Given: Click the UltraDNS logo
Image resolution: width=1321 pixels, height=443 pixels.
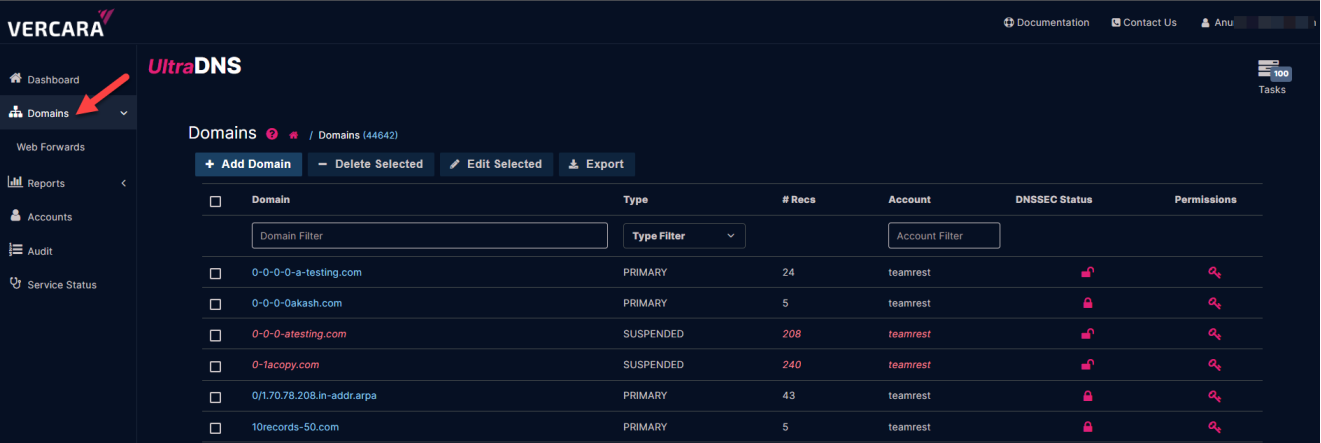Looking at the screenshot, I should click(194, 67).
